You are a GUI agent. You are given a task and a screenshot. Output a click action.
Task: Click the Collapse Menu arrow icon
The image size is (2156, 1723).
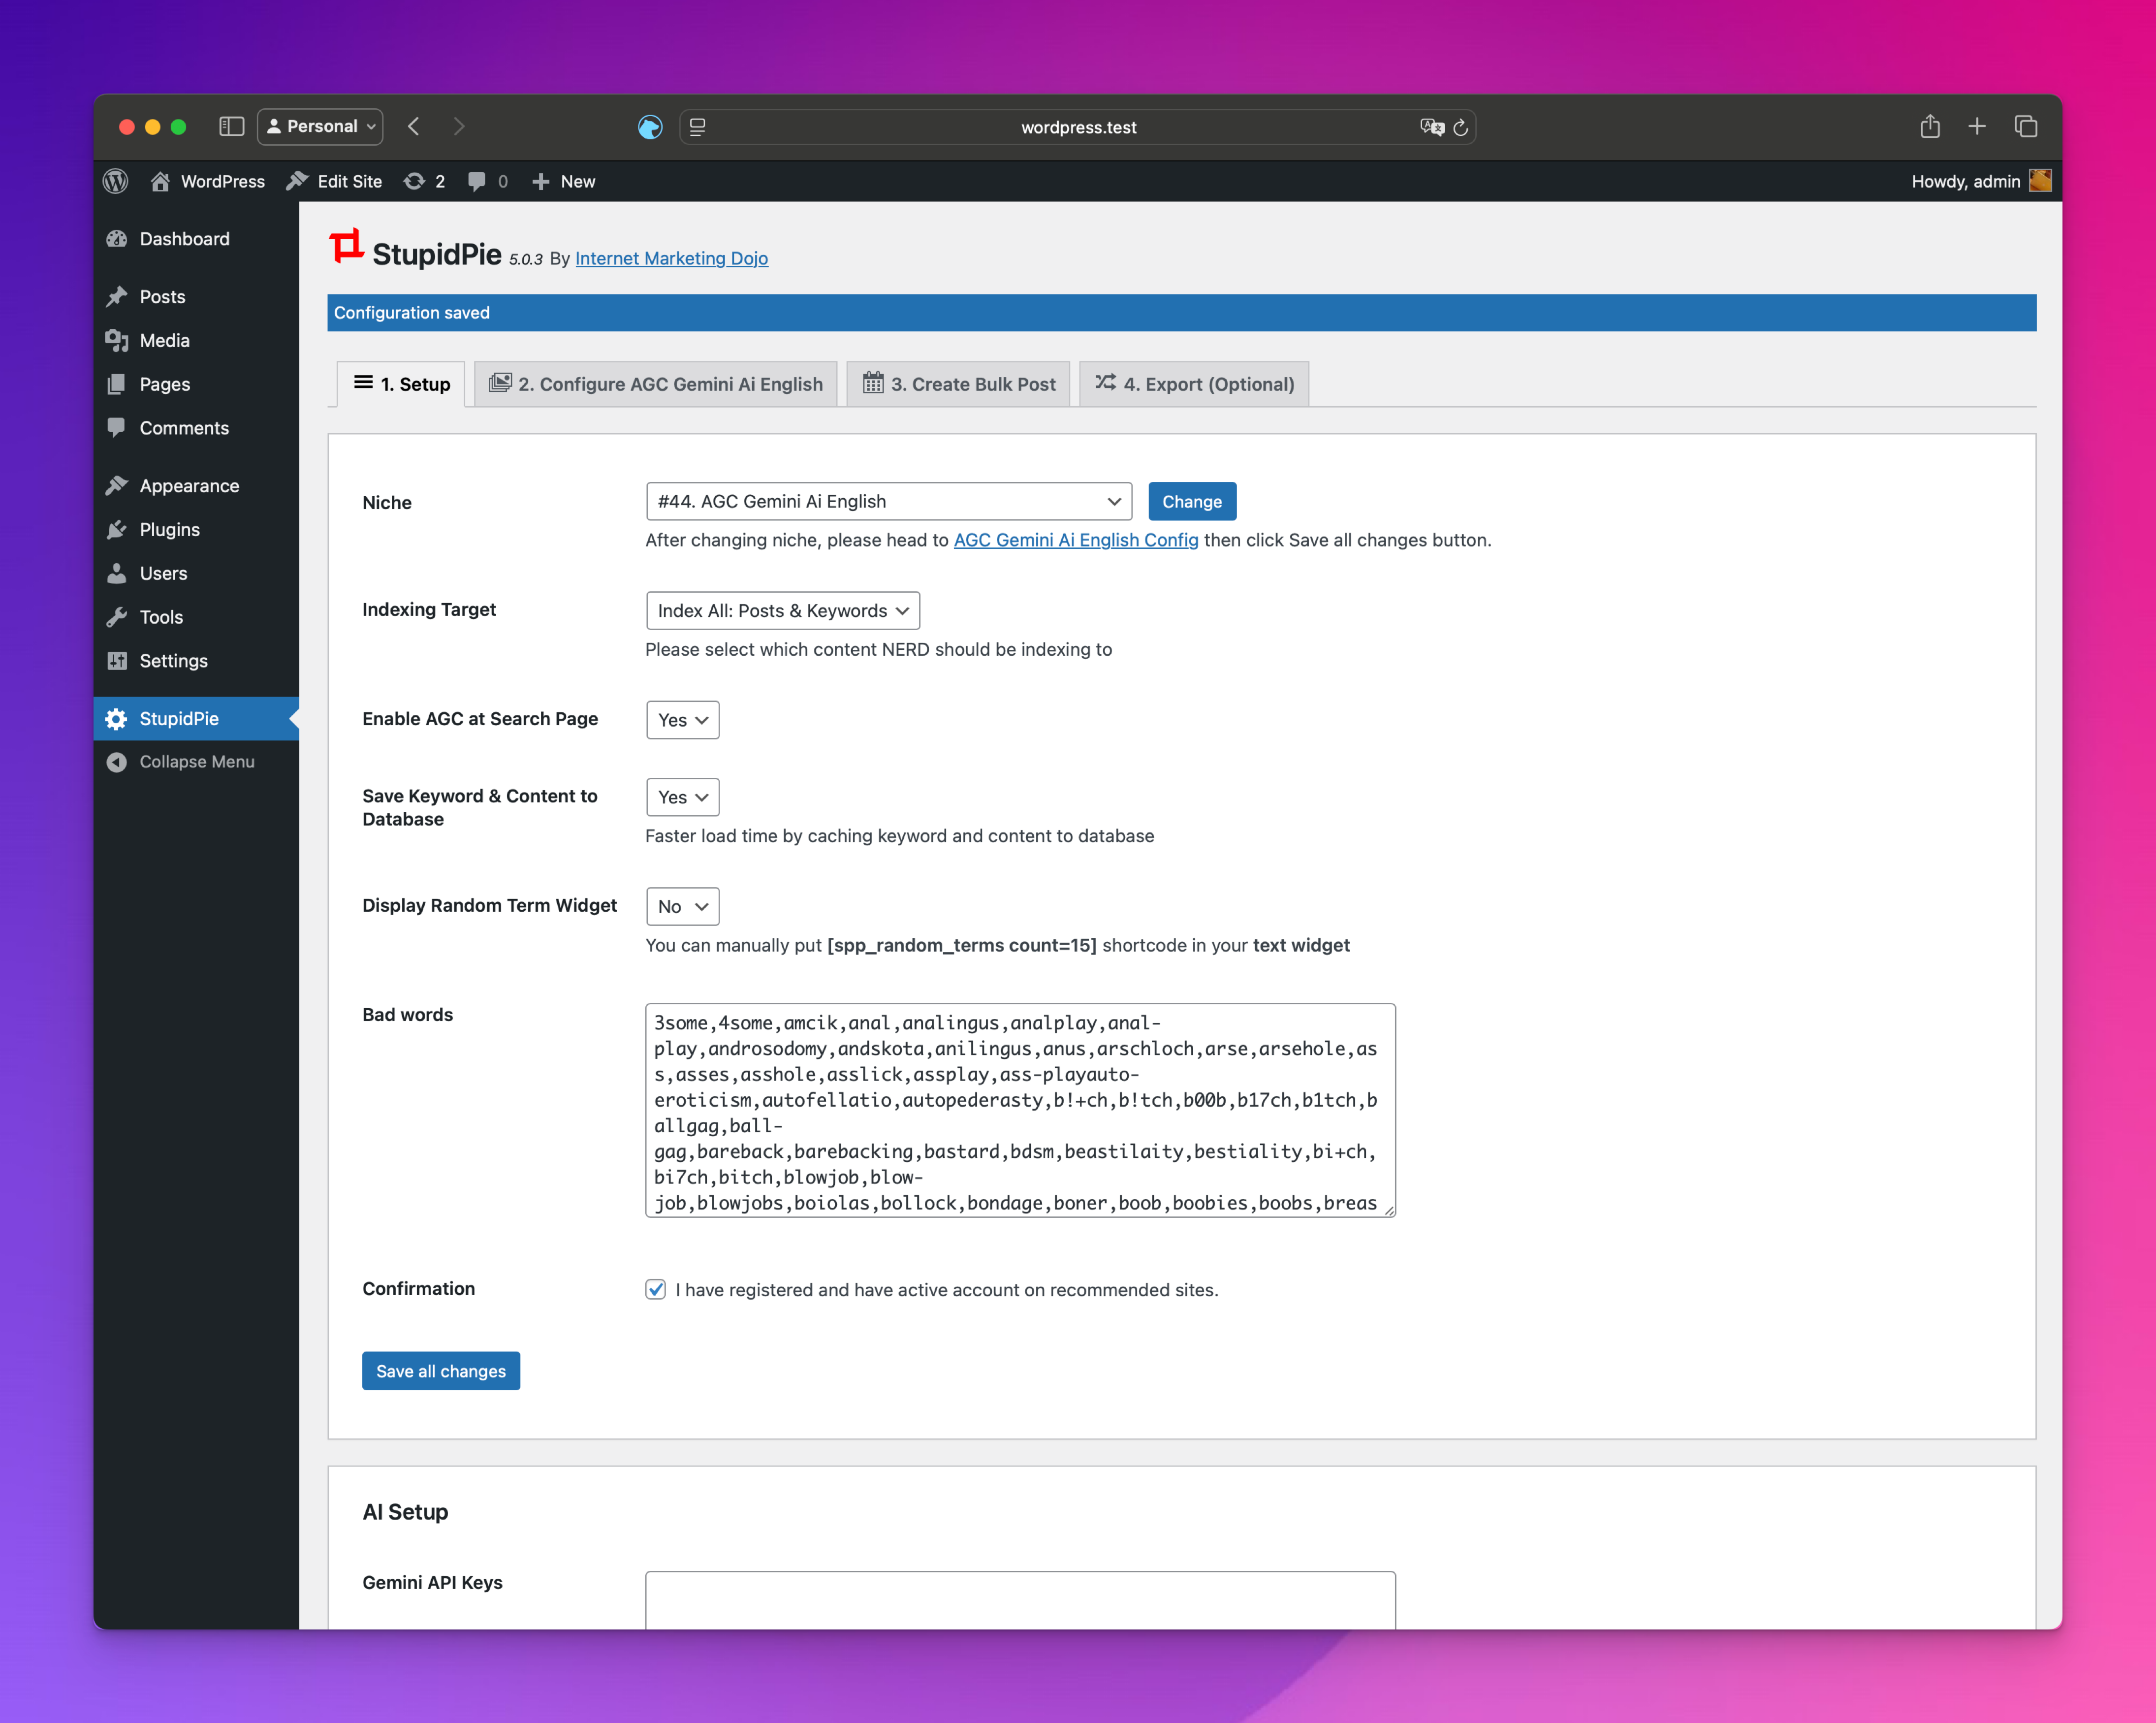click(x=117, y=761)
